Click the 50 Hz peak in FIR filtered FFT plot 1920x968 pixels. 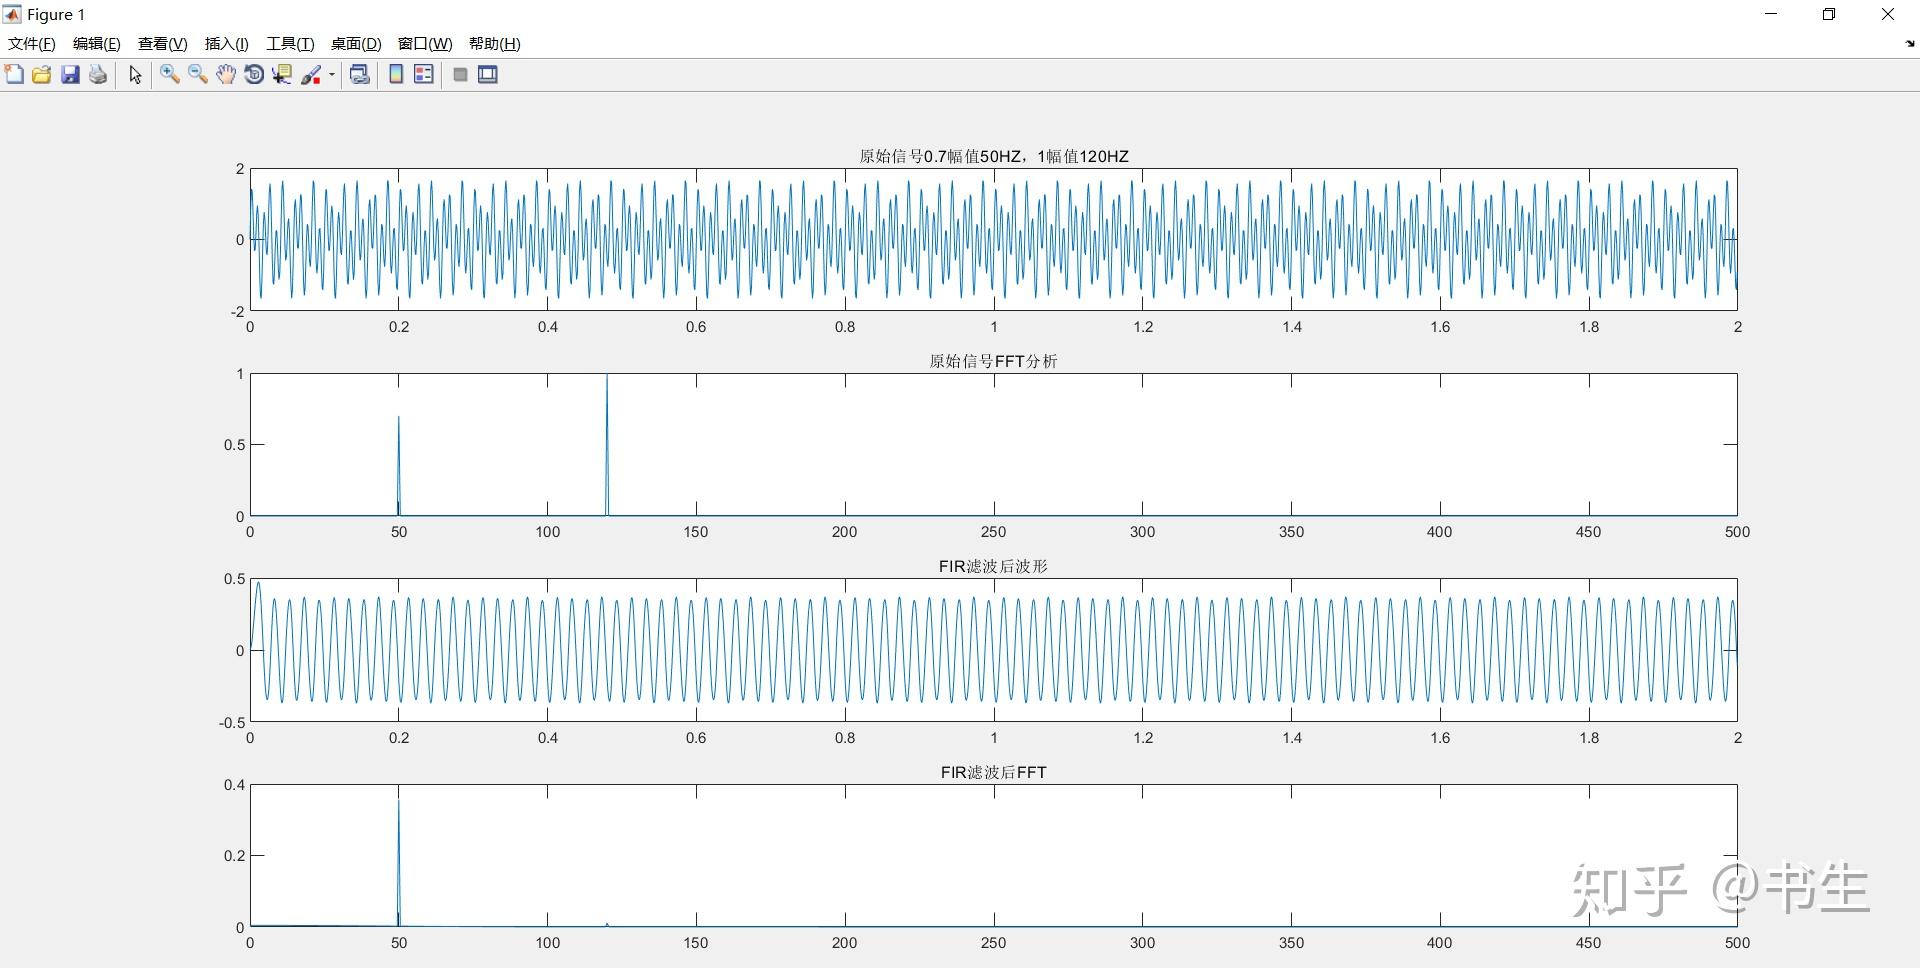pyautogui.click(x=399, y=863)
